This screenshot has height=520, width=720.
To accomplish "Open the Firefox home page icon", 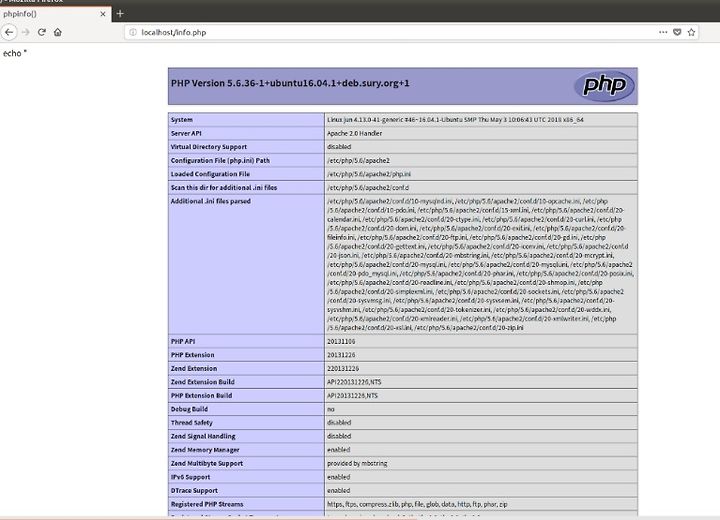I will 57,32.
